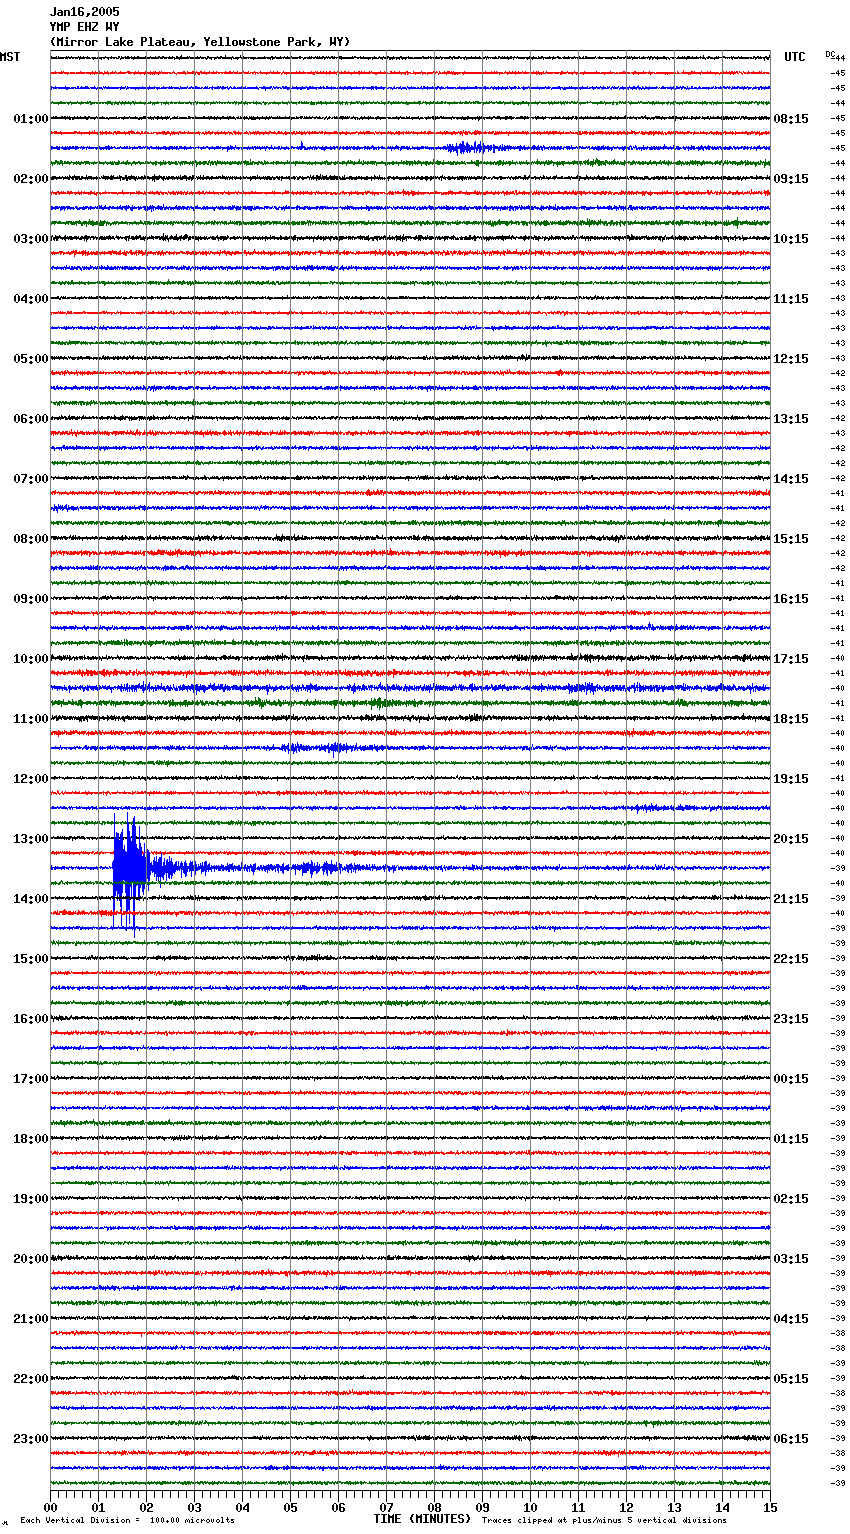Viewport: 850px width, 1534px height.
Task: Select the 00:15 UTC time label
Action: click(791, 1079)
